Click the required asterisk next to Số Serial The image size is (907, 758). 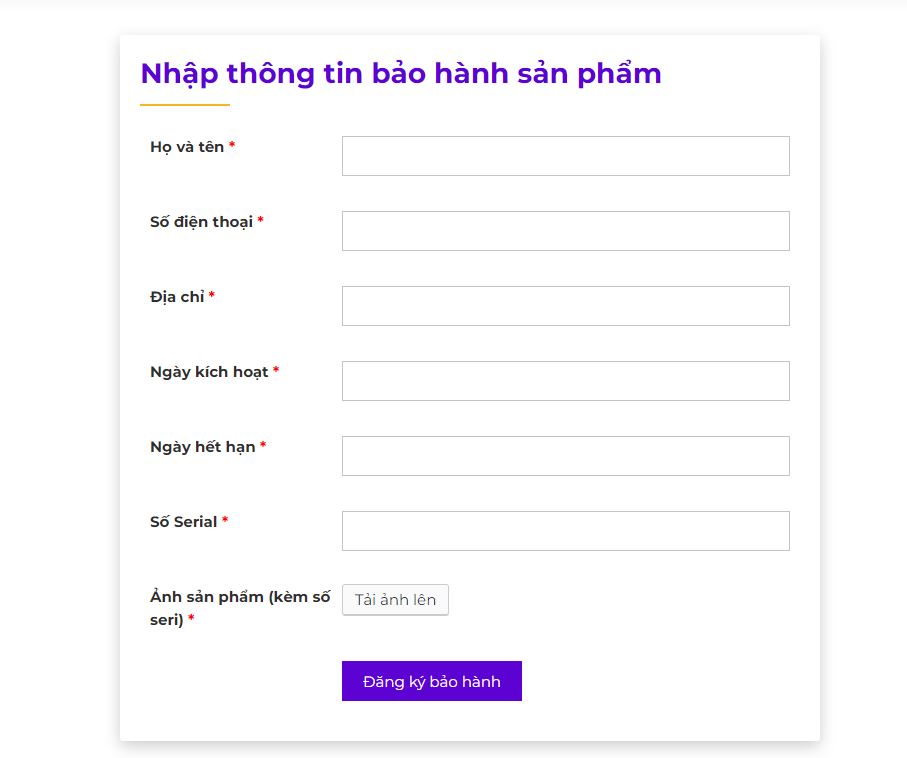[225, 522]
